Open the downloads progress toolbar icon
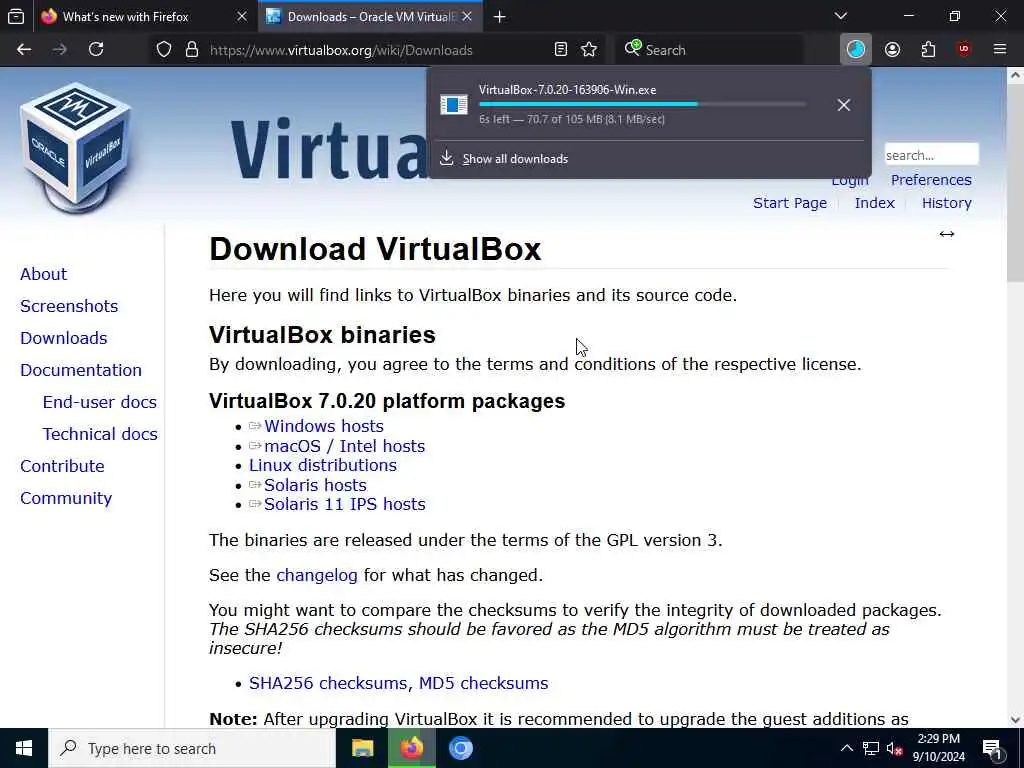 pyautogui.click(x=856, y=50)
